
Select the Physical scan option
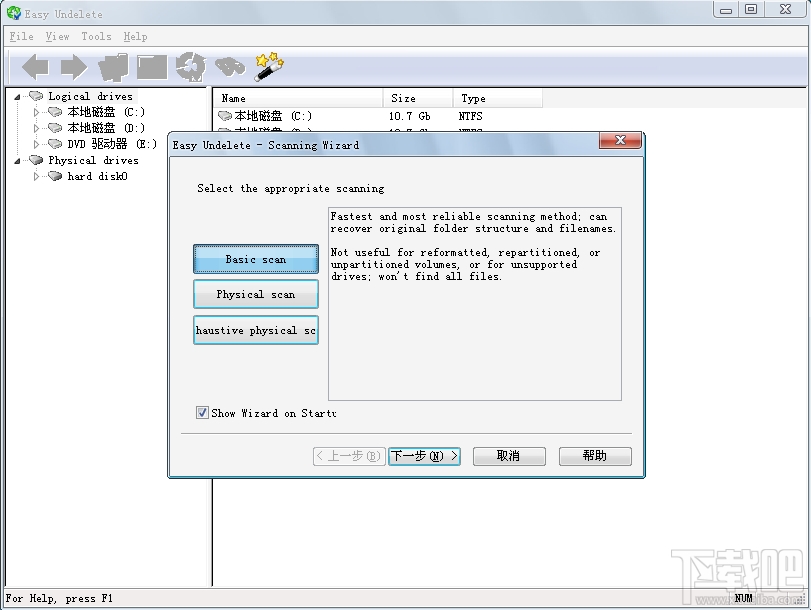point(255,294)
